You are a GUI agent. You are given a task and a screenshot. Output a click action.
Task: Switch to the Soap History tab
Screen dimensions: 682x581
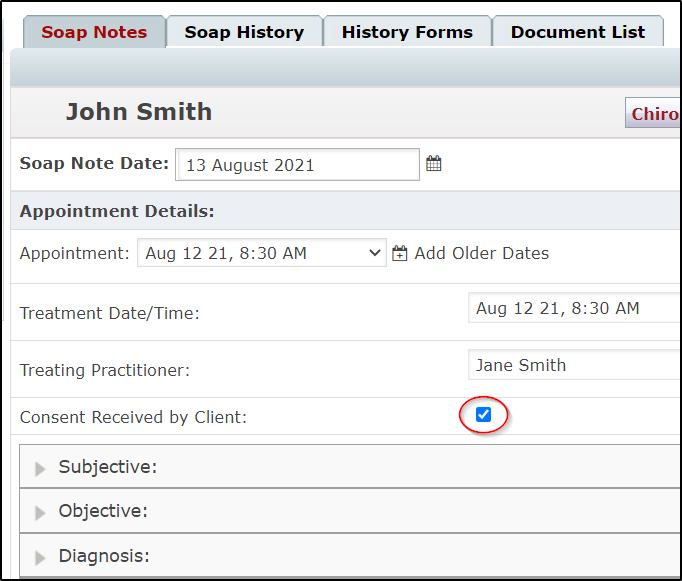(x=244, y=32)
